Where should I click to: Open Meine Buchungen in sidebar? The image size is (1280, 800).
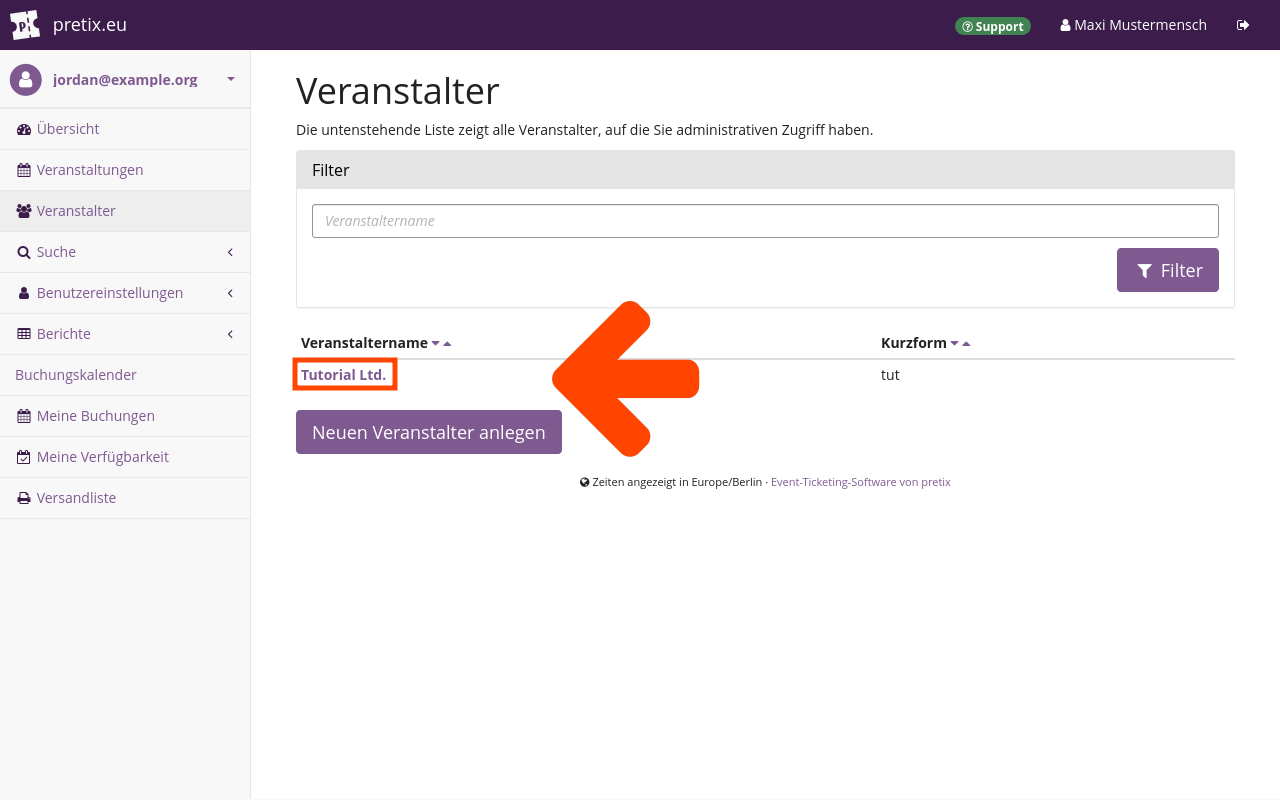coord(125,416)
